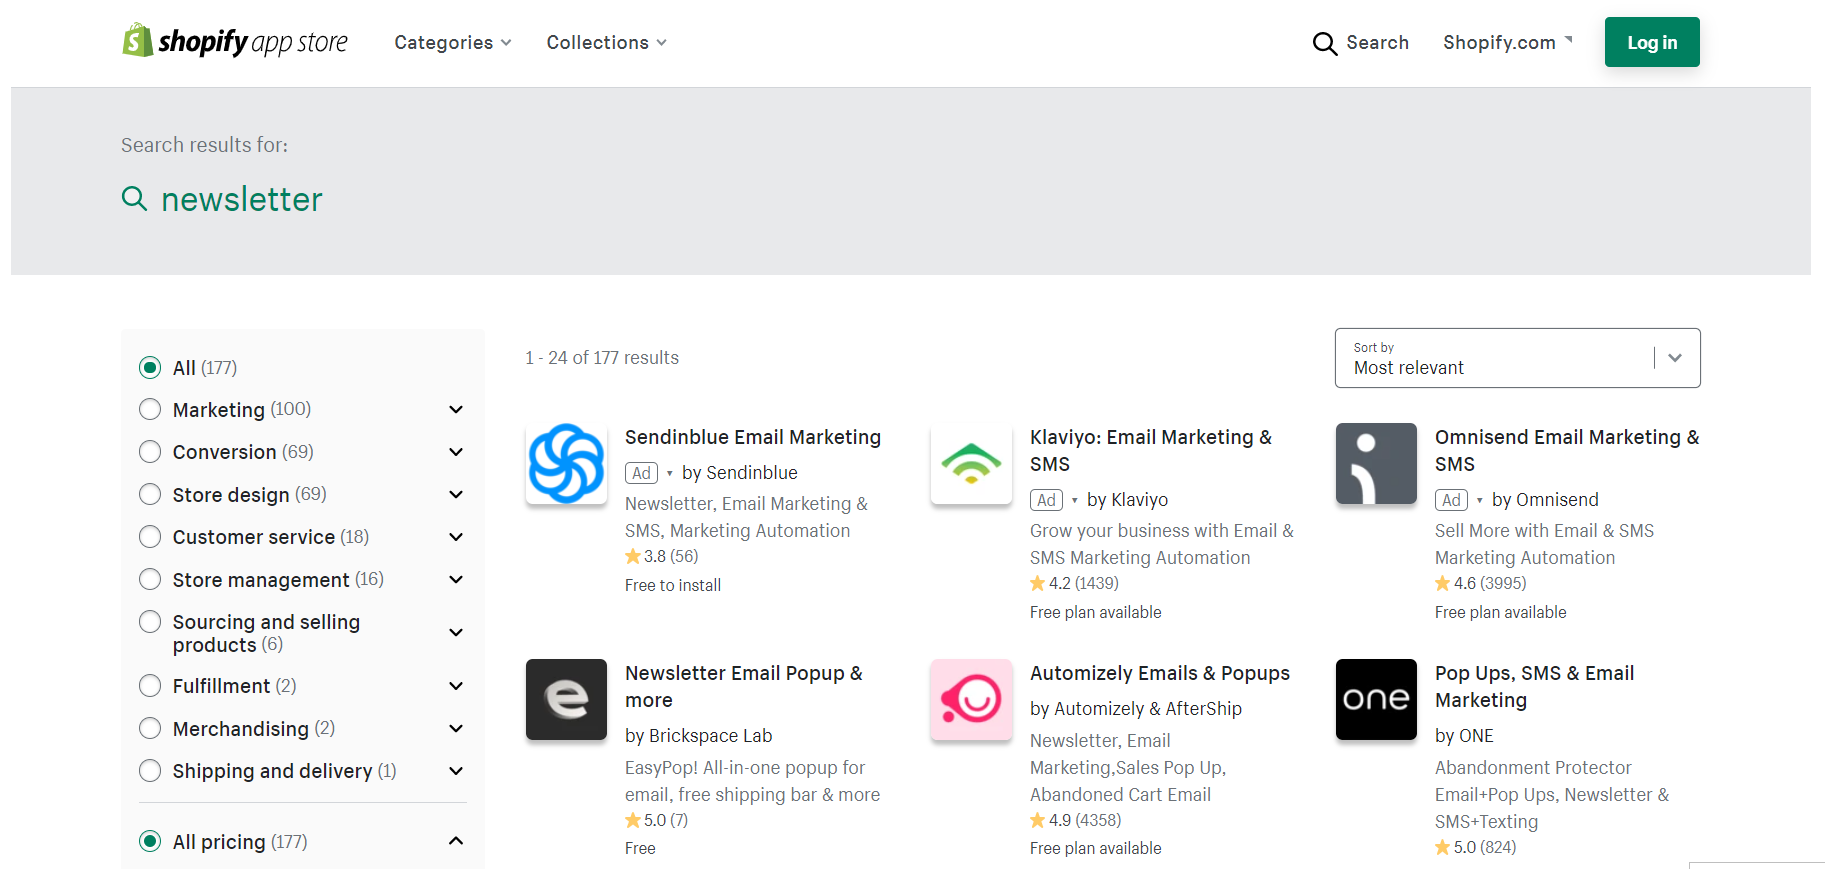Click the green magnifier beside newsletter
This screenshot has width=1825, height=869.
(x=134, y=198)
